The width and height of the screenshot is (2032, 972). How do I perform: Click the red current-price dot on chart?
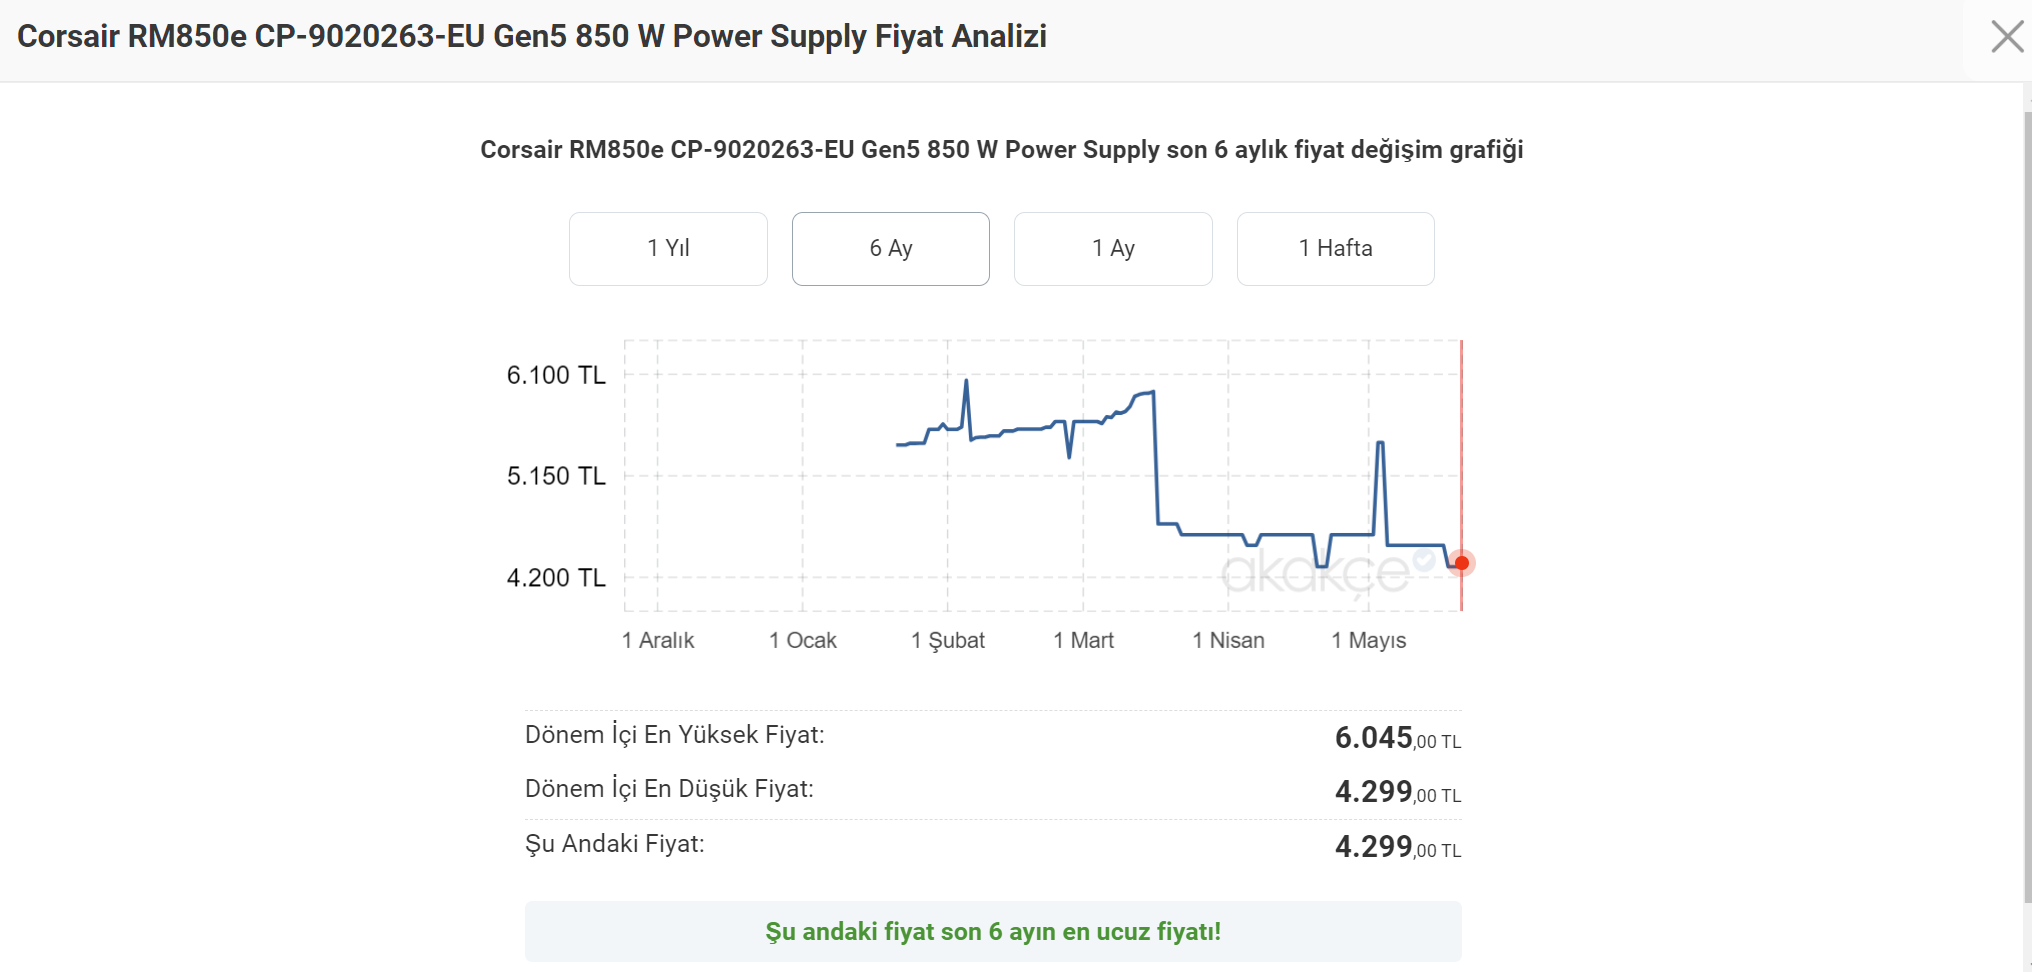click(1461, 563)
